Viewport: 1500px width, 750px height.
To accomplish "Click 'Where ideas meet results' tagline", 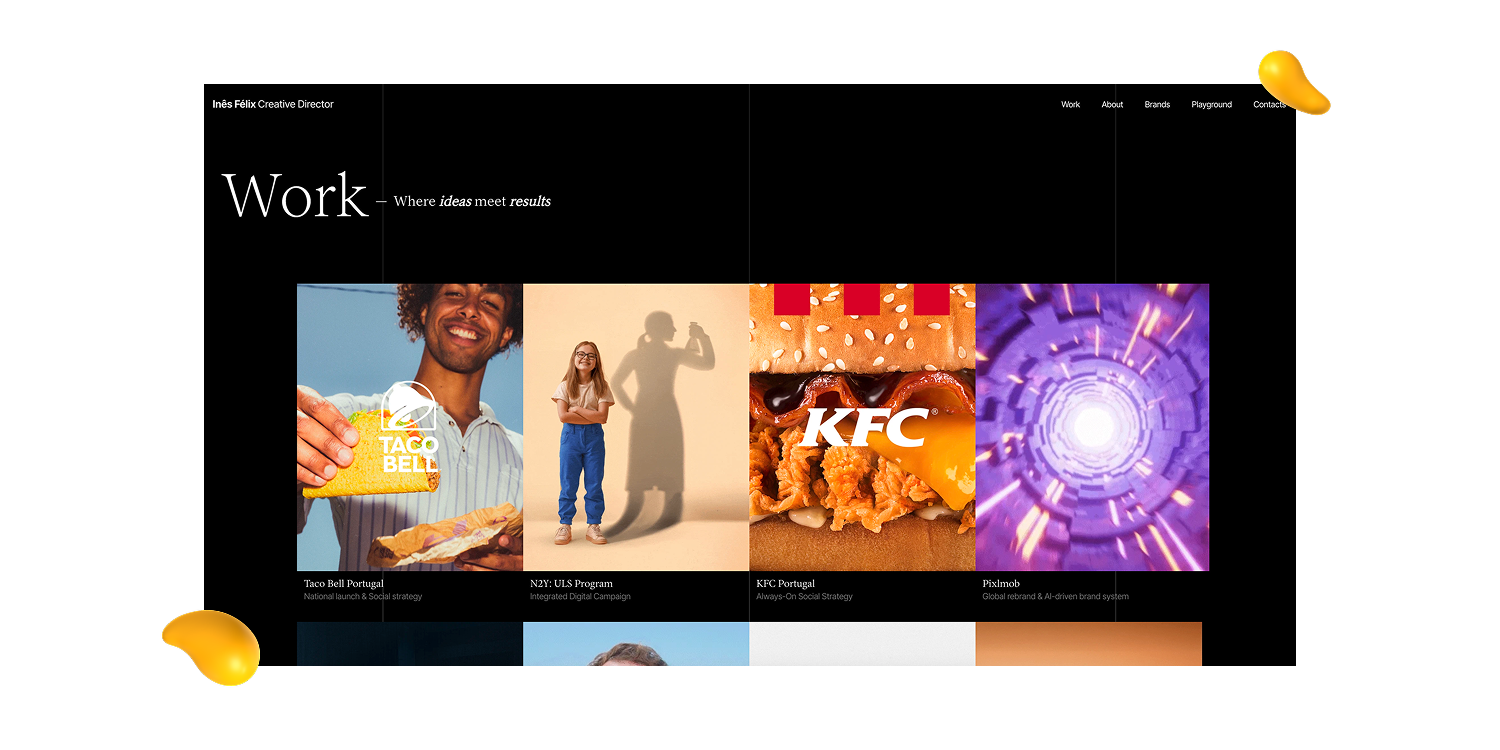I will tap(472, 201).
